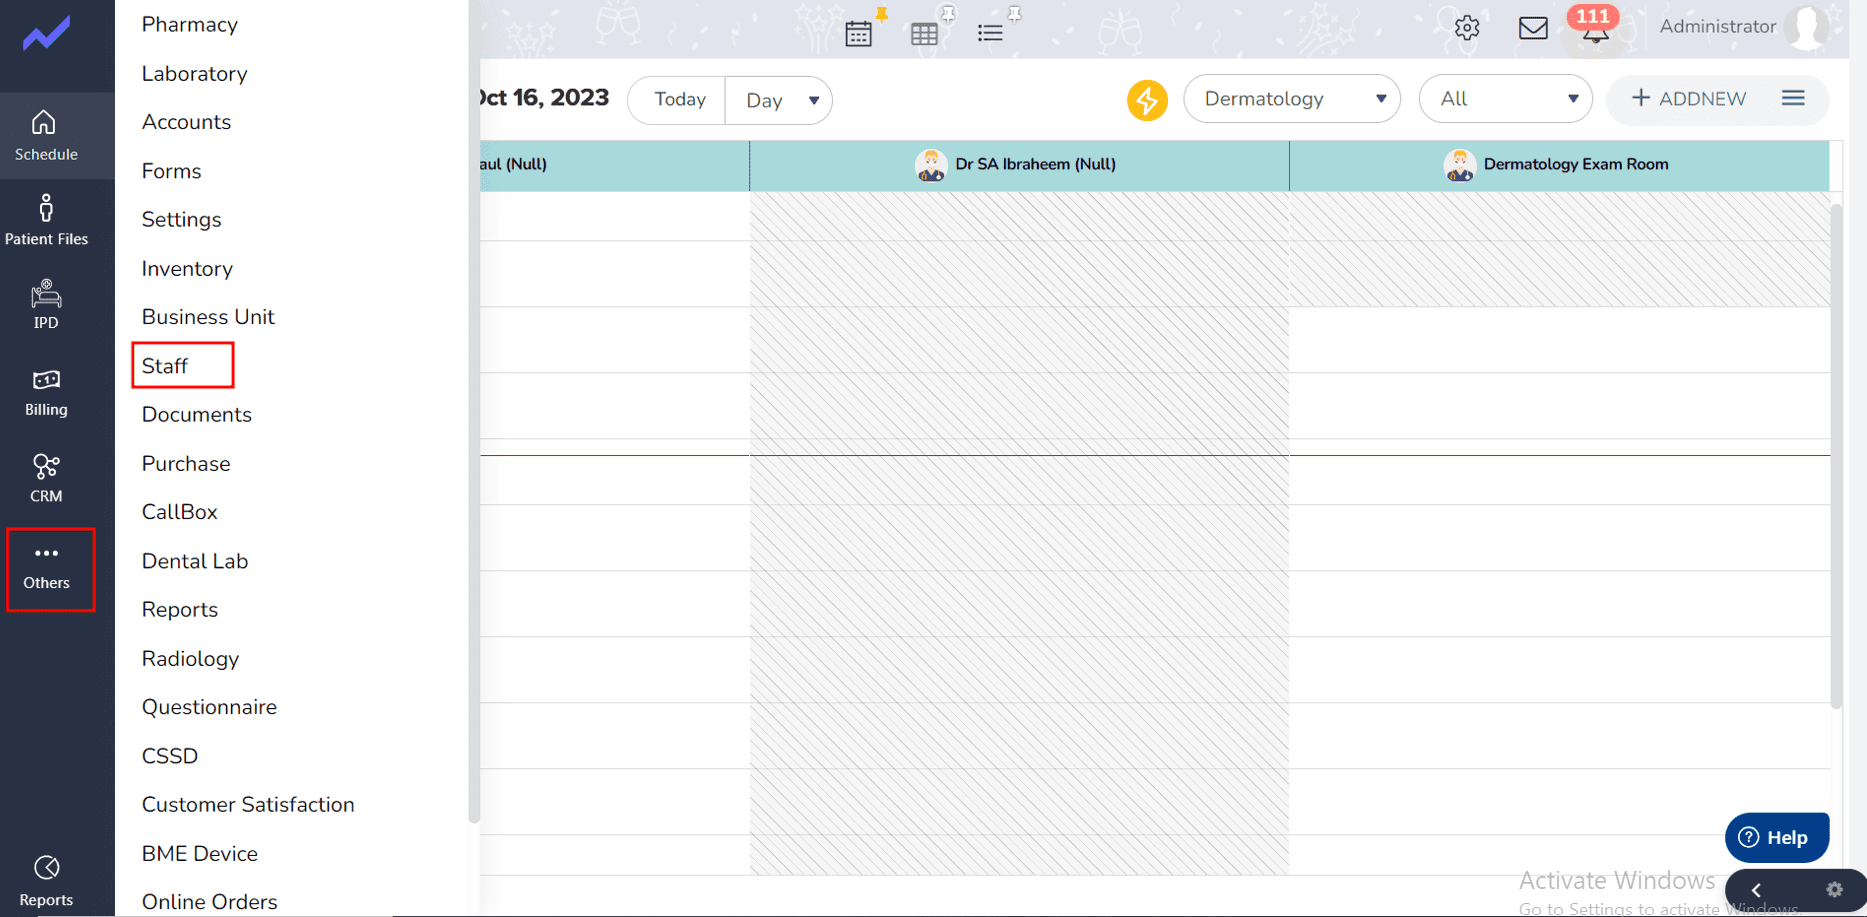Click the Others menu scrollbar
The height and width of the screenshot is (917, 1867).
point(474,410)
